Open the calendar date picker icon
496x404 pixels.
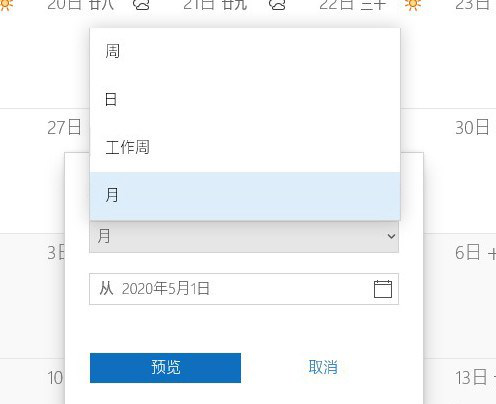click(x=383, y=289)
